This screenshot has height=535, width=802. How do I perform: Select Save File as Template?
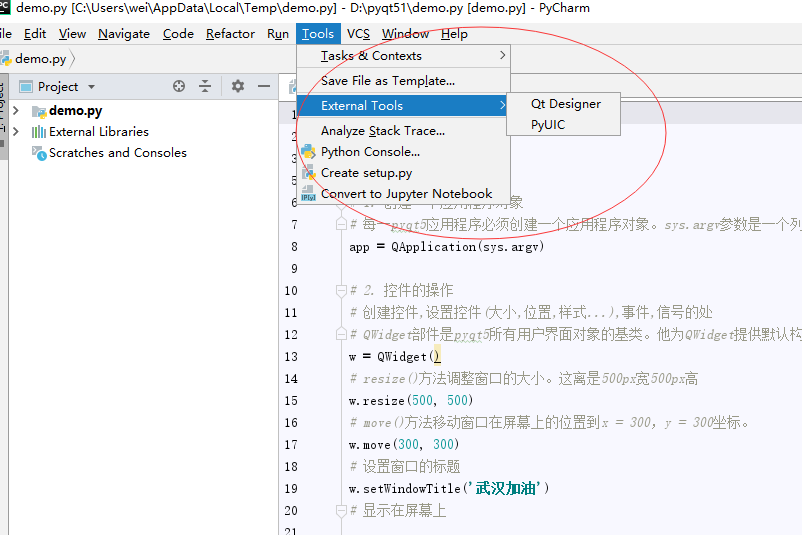pos(404,81)
